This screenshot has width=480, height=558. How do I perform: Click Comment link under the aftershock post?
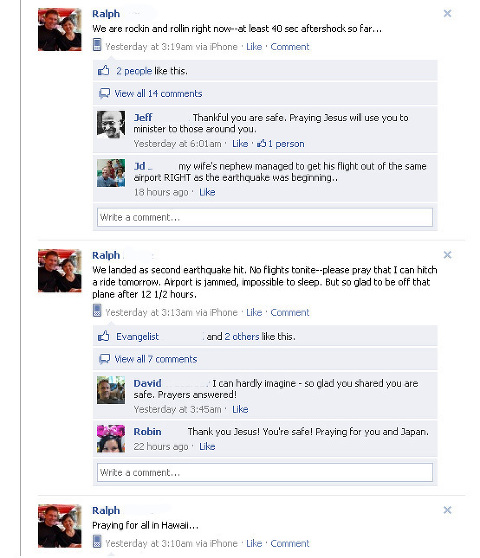tap(290, 47)
